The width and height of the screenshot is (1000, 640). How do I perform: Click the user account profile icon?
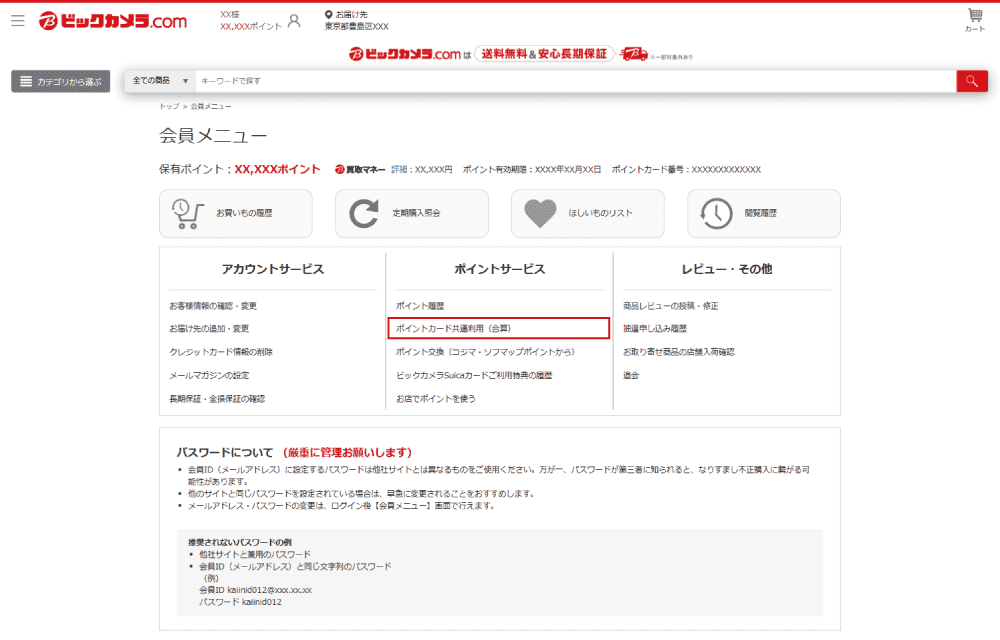click(294, 20)
